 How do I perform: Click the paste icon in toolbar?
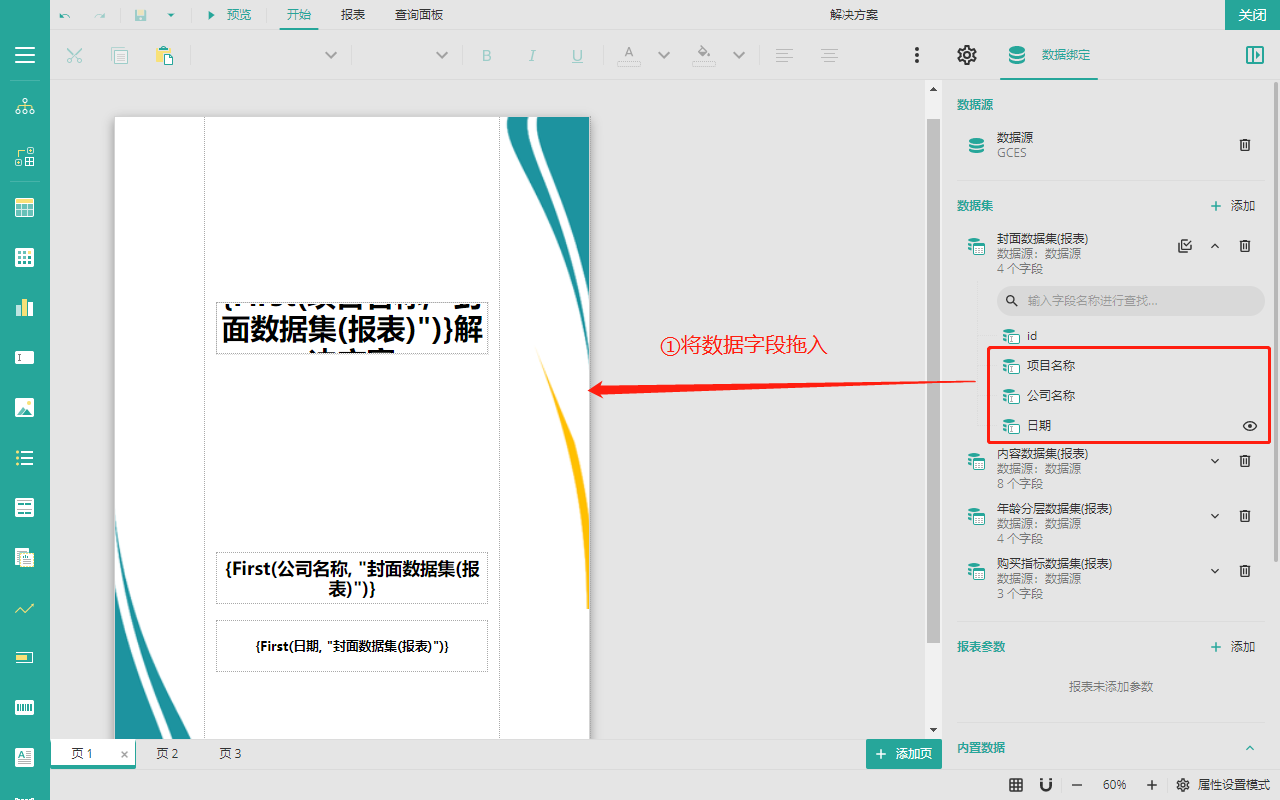(x=164, y=56)
